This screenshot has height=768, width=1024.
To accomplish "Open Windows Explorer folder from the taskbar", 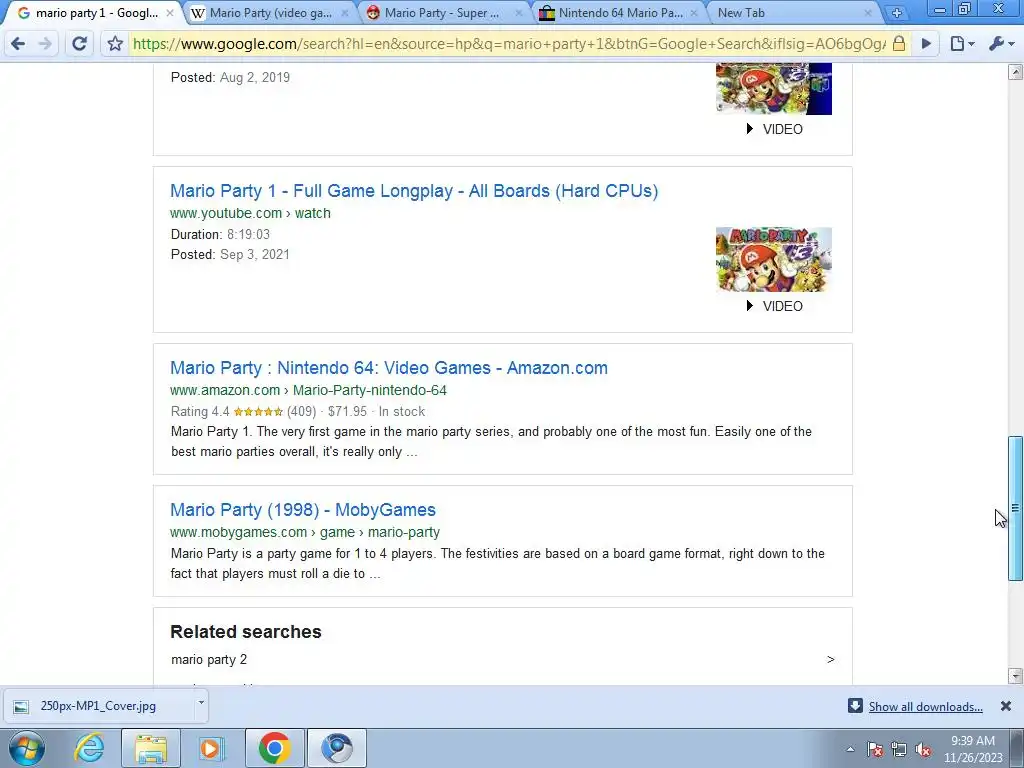I will [x=151, y=748].
